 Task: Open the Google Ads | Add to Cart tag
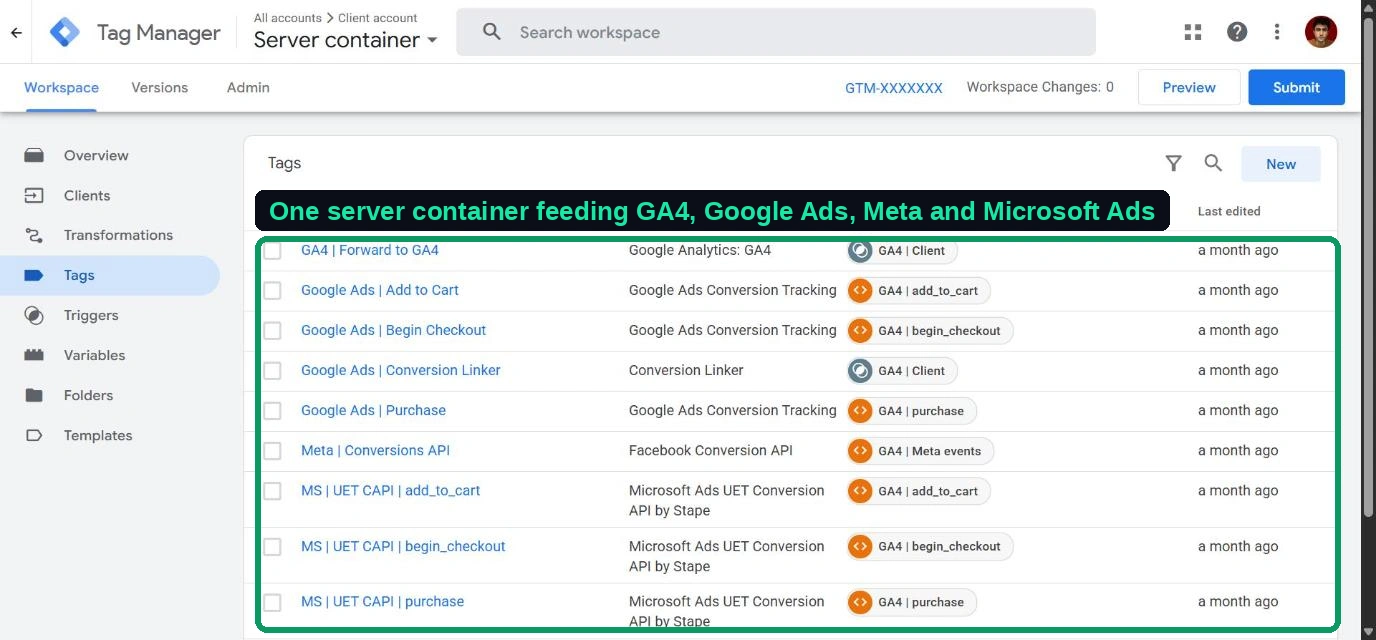pos(380,290)
